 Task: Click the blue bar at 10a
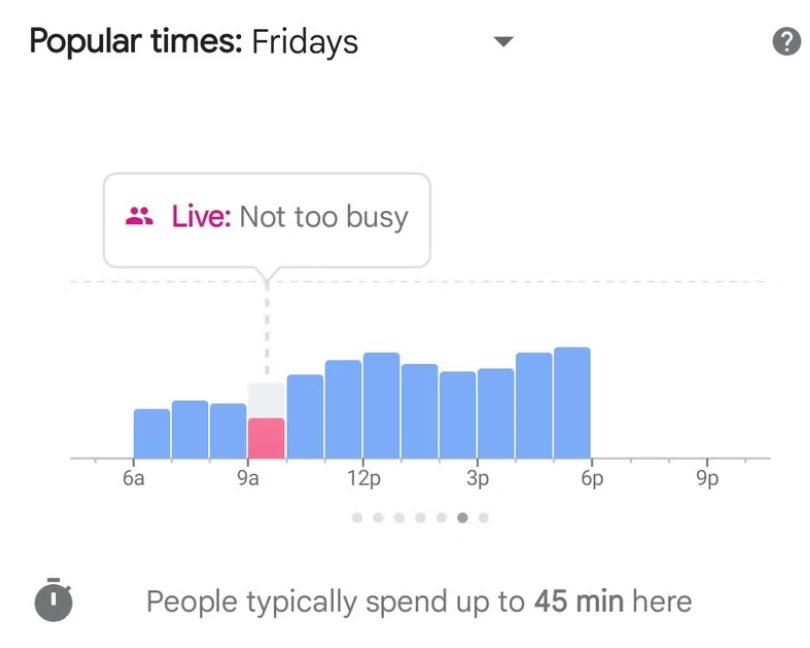pos(305,416)
